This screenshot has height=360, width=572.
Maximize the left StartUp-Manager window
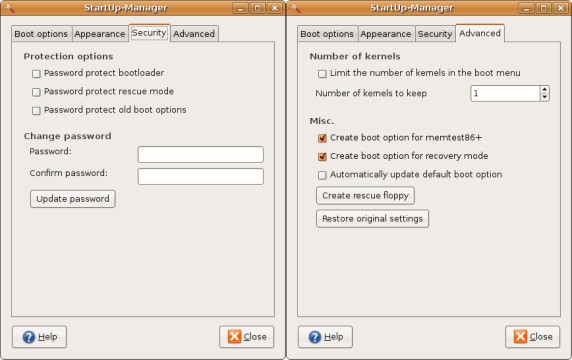click(257, 8)
